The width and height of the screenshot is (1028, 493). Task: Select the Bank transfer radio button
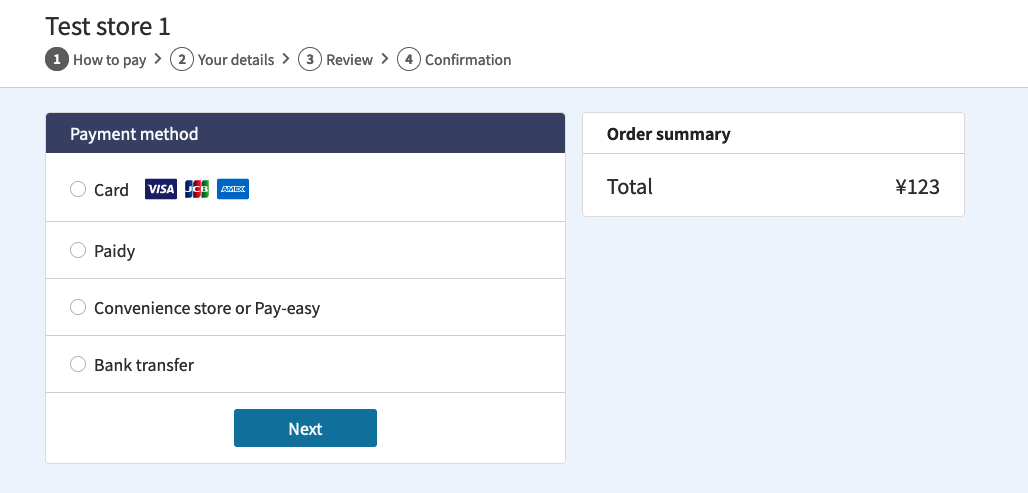[x=78, y=365]
